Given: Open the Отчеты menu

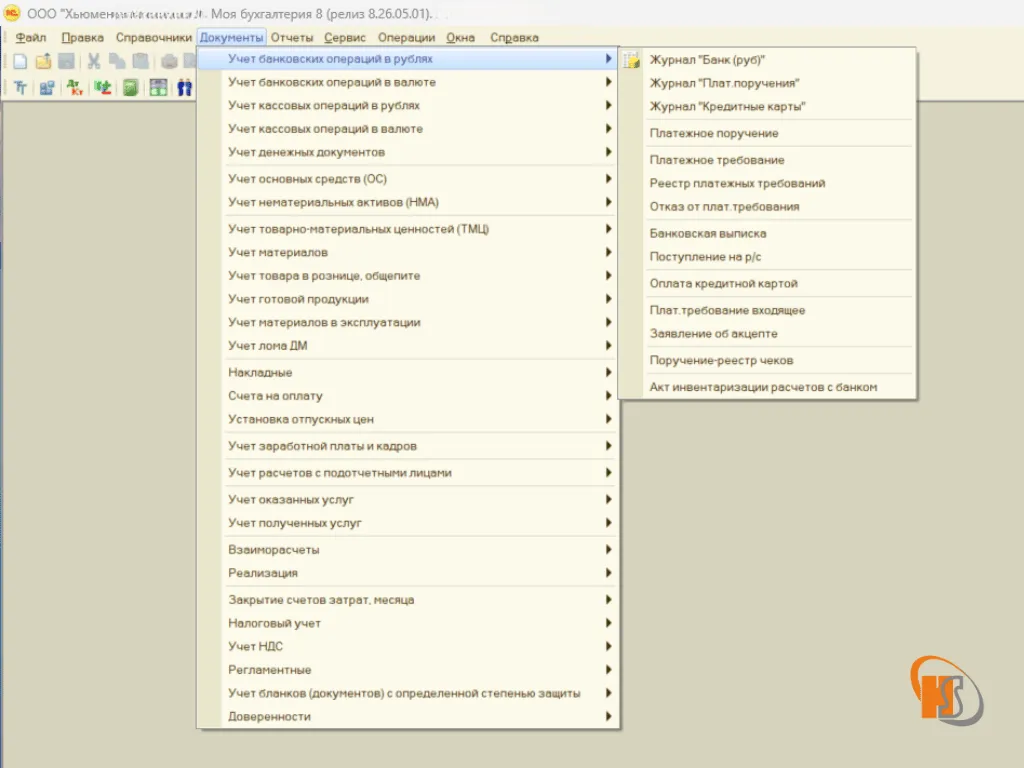Looking at the screenshot, I should coord(292,37).
